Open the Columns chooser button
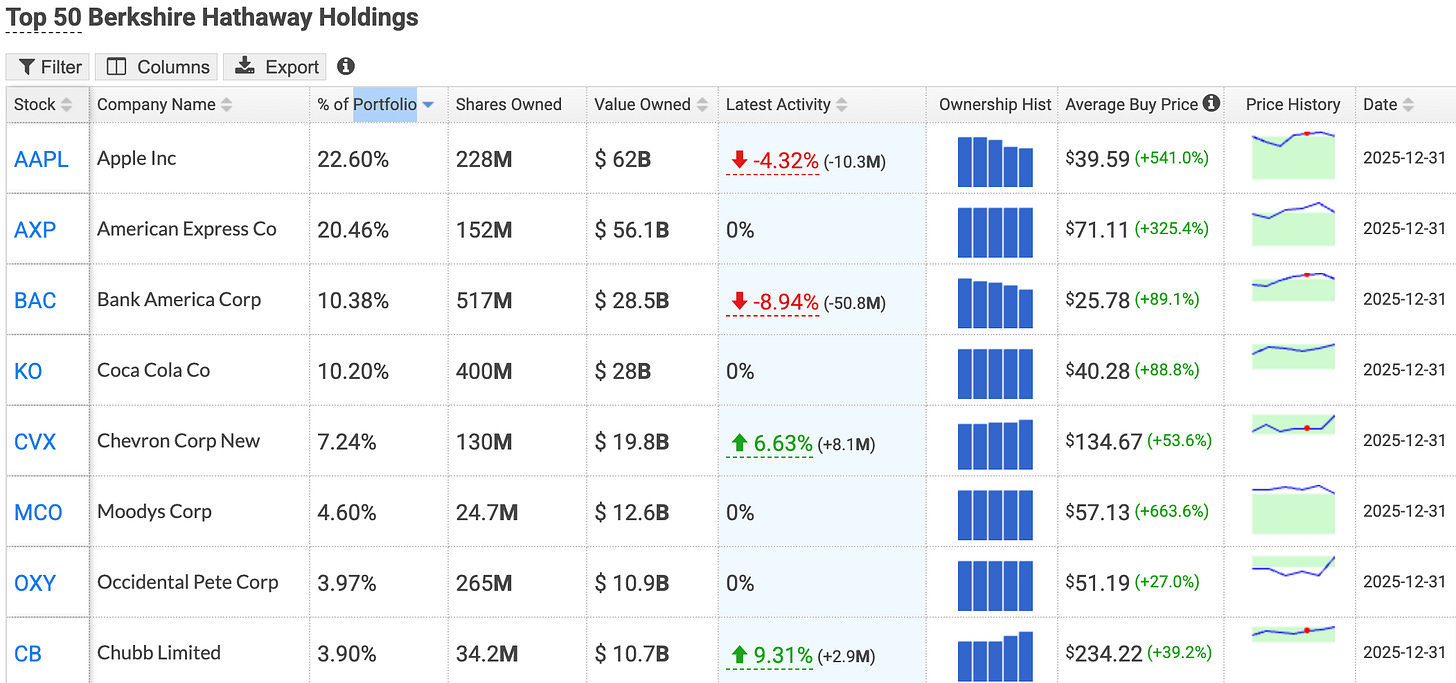 pyautogui.click(x=158, y=67)
